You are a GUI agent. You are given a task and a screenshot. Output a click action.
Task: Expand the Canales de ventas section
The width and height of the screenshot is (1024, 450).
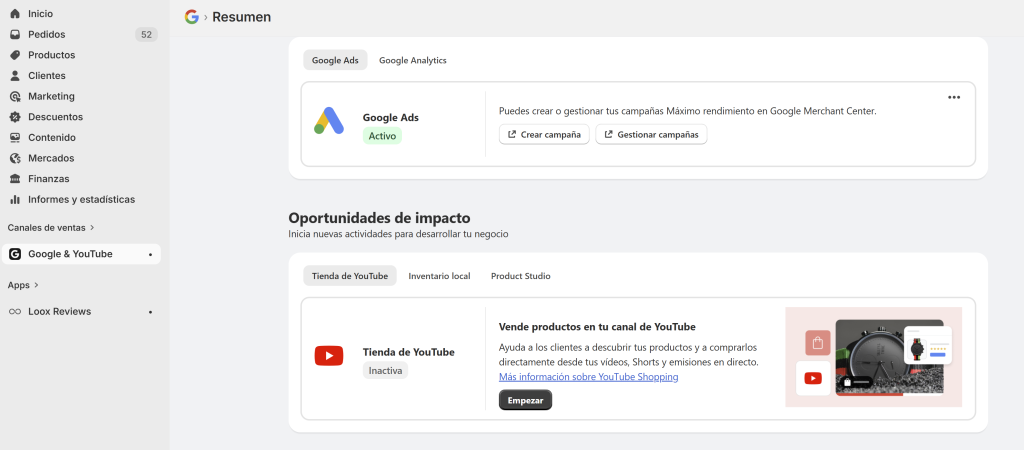click(91, 228)
